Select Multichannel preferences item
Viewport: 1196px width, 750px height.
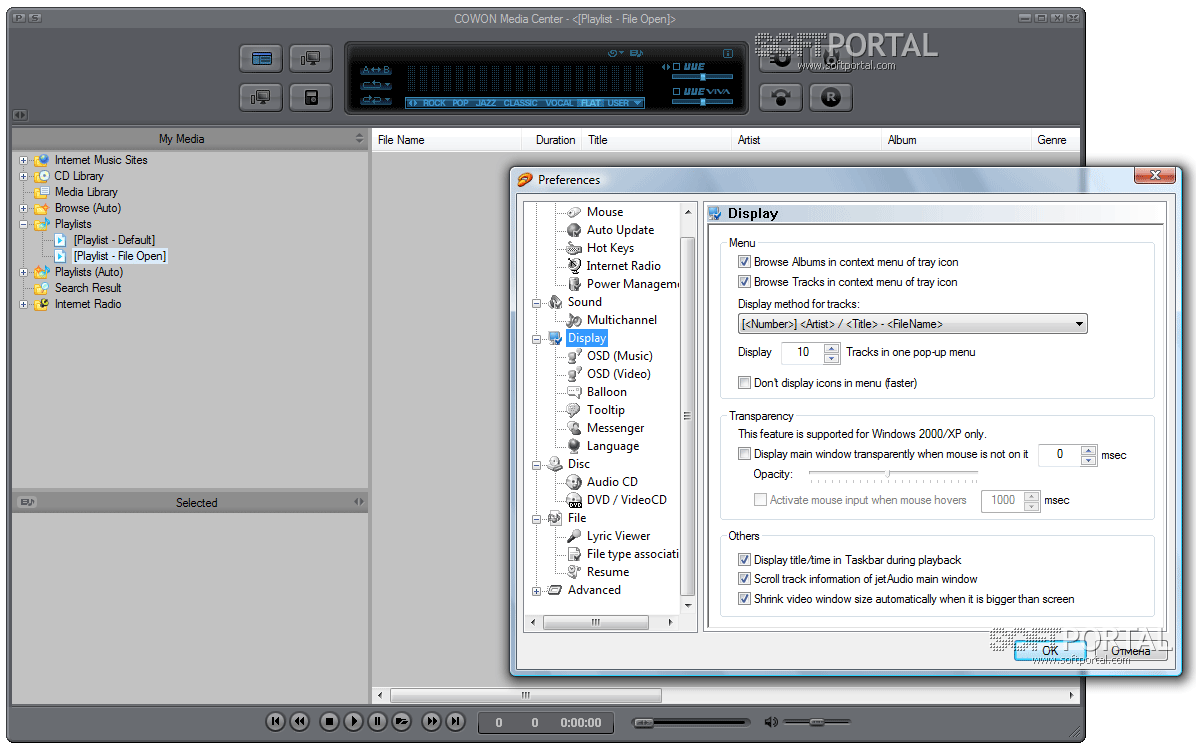pos(622,320)
